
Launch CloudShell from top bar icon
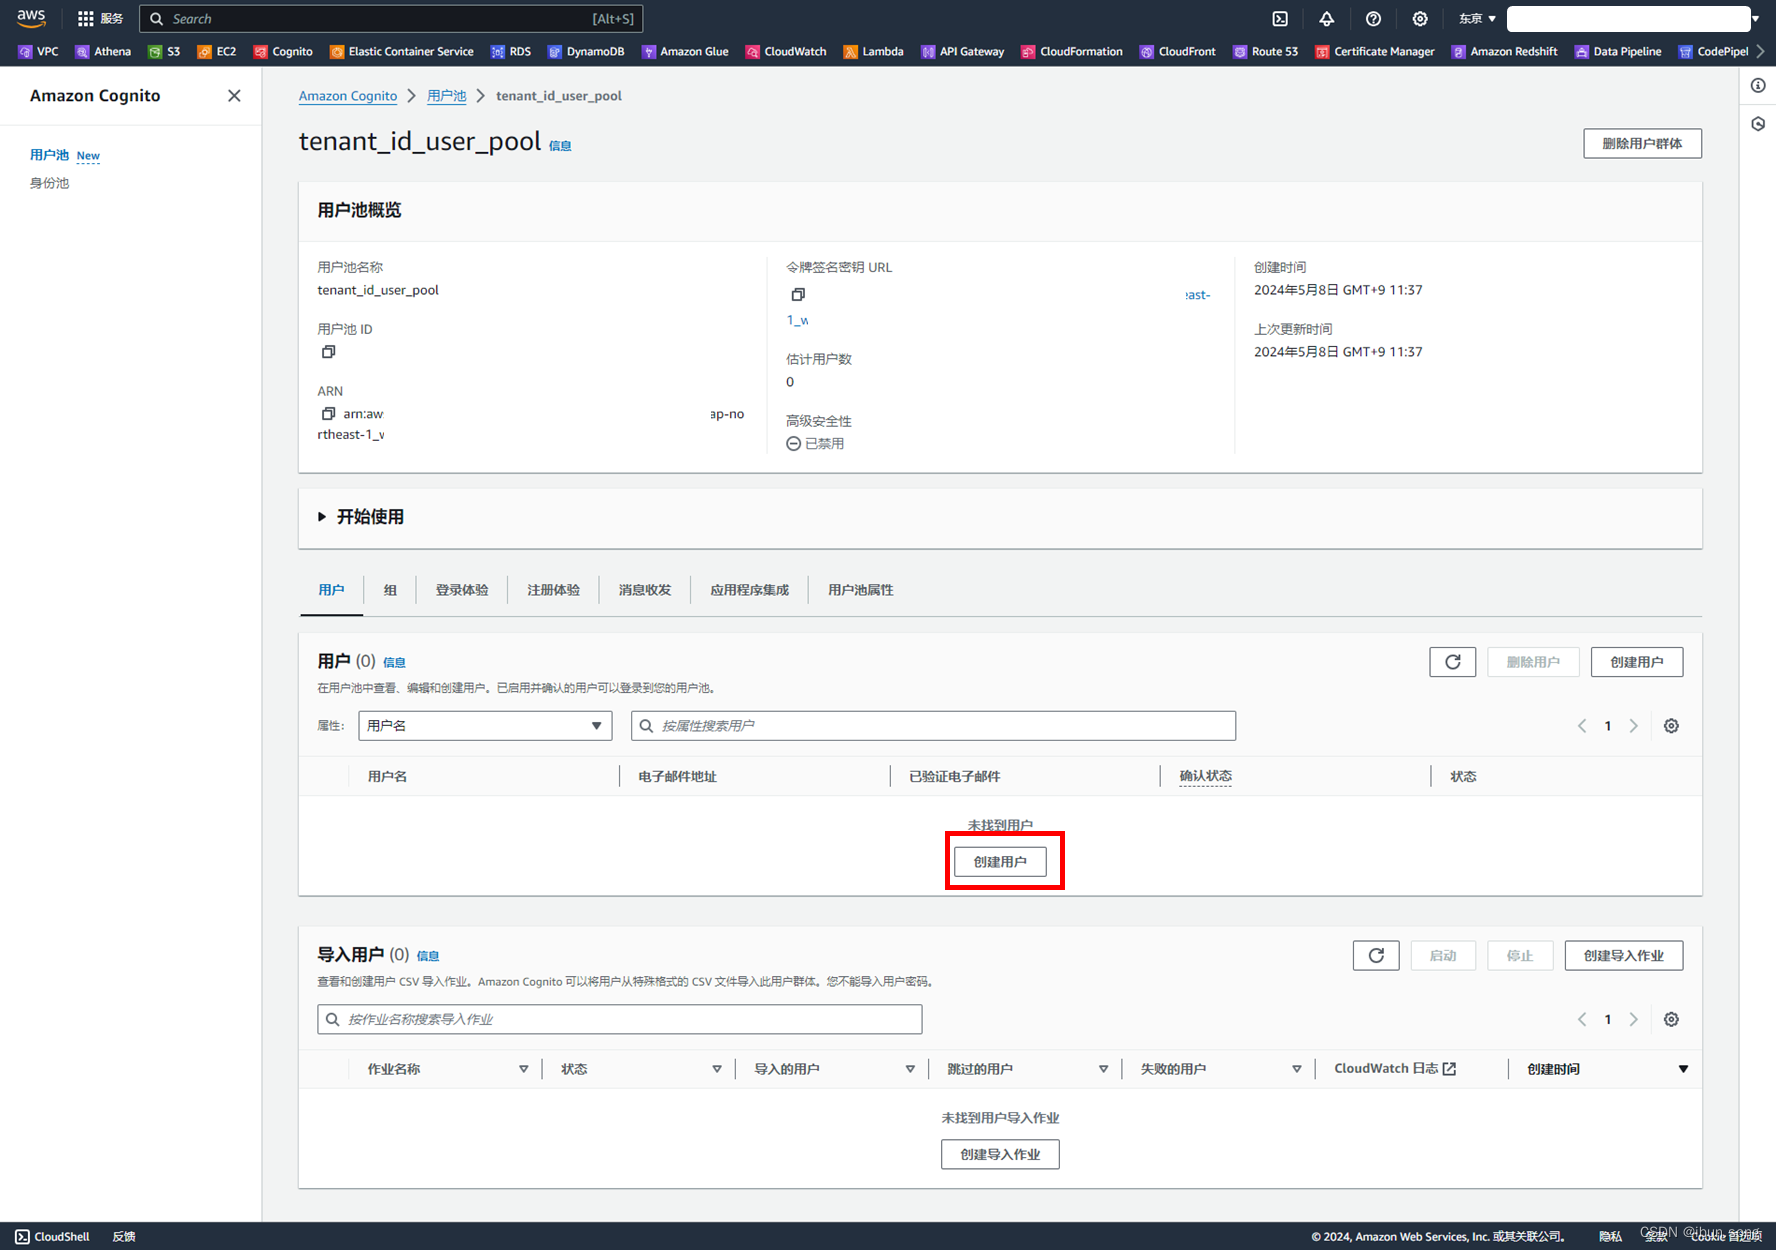point(1280,19)
